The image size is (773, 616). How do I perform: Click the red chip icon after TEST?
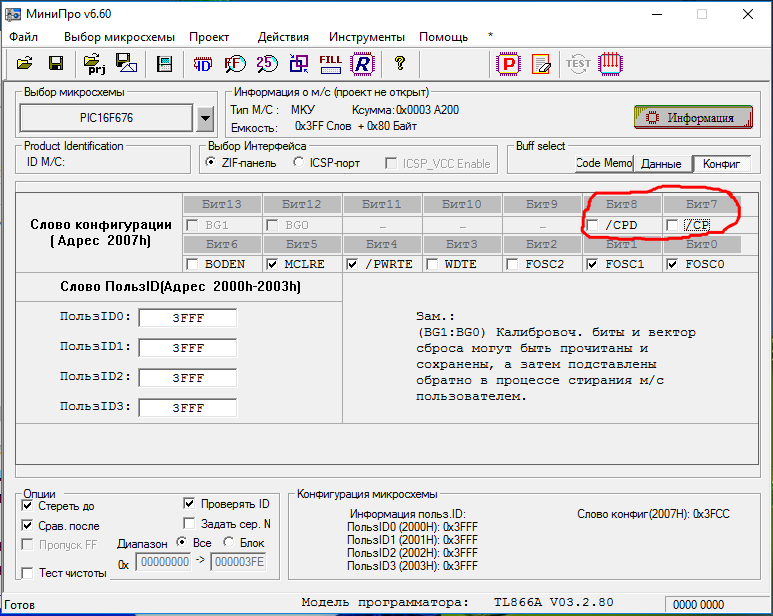[610, 64]
